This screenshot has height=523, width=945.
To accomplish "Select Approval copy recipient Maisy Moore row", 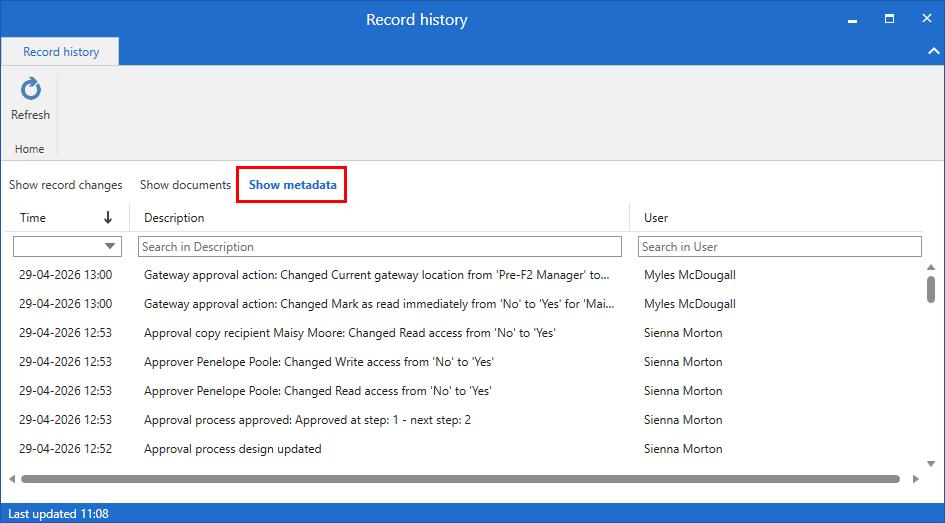I will pos(464,333).
